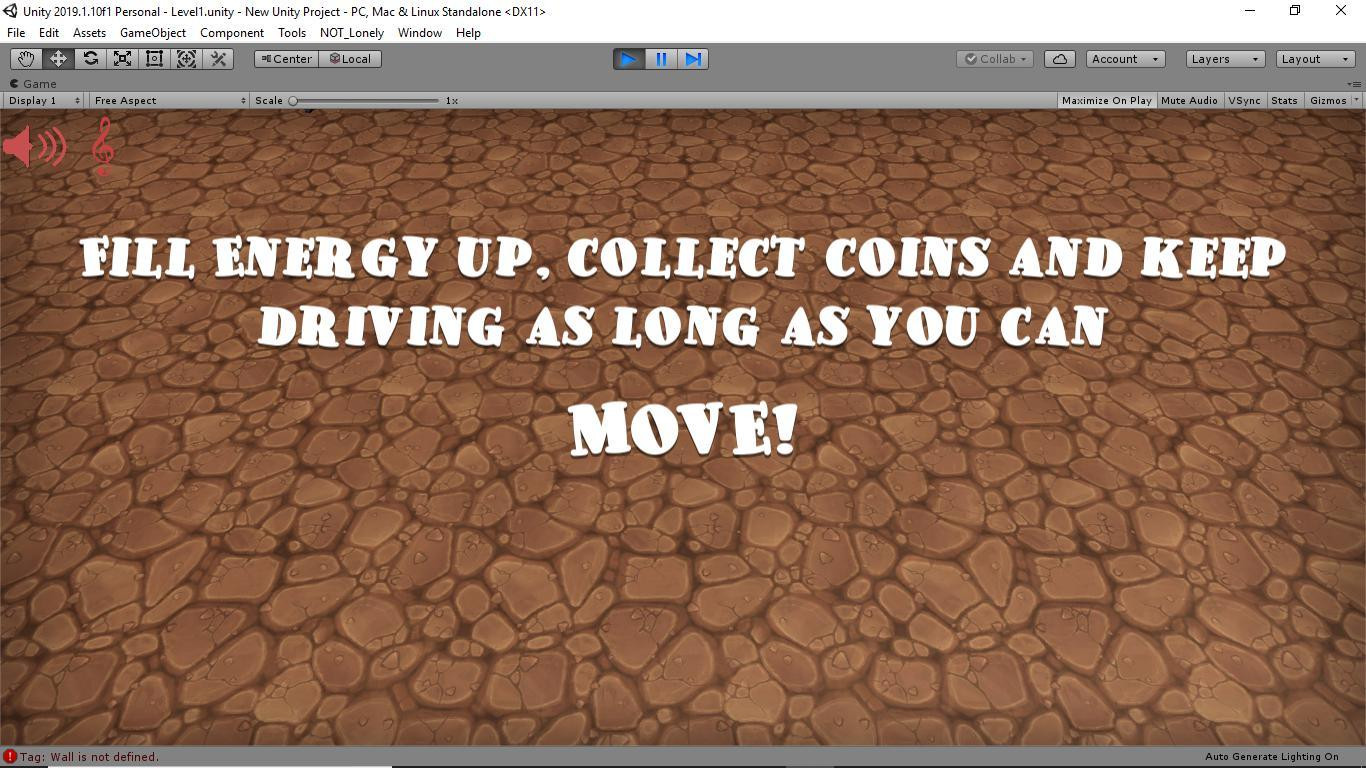Open the GameObject menu
Screen dimensions: 1366x768
pos(152,33)
